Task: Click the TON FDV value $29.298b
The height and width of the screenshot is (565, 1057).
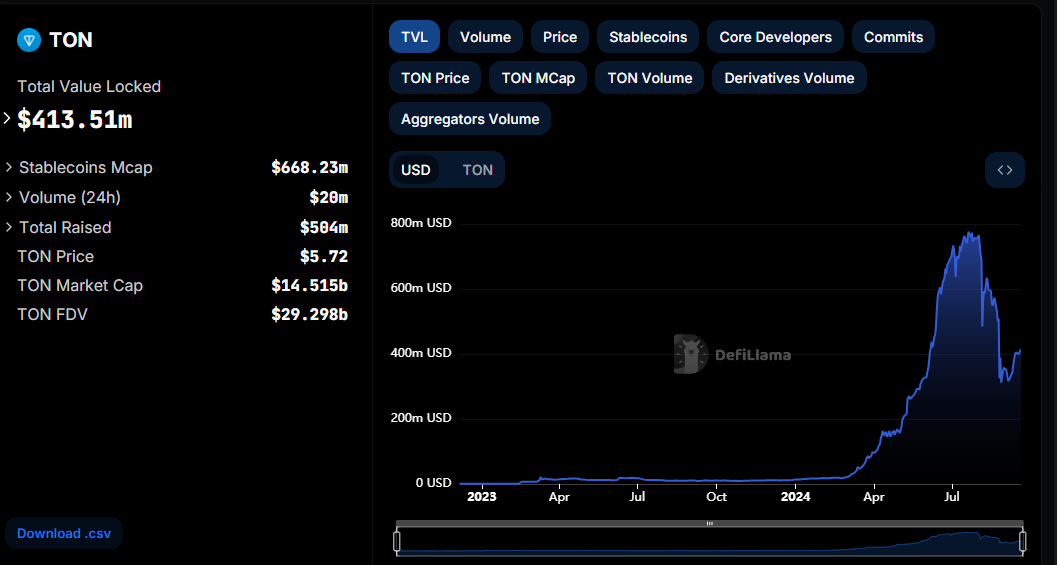Action: click(309, 314)
